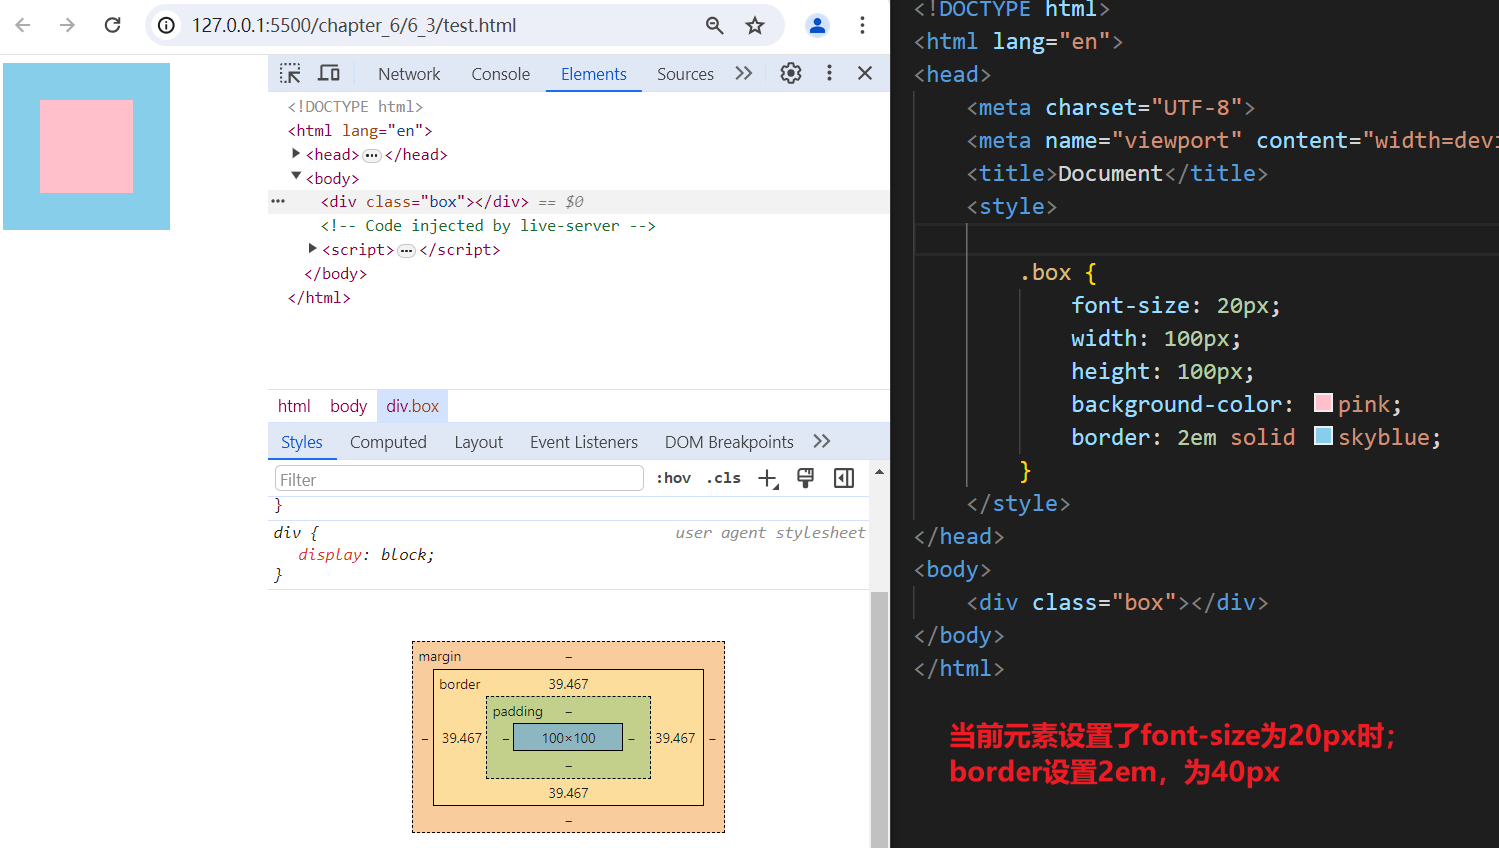This screenshot has height=848, width=1499.
Task: Click the site information icon in address bar
Action: pyautogui.click(x=167, y=25)
